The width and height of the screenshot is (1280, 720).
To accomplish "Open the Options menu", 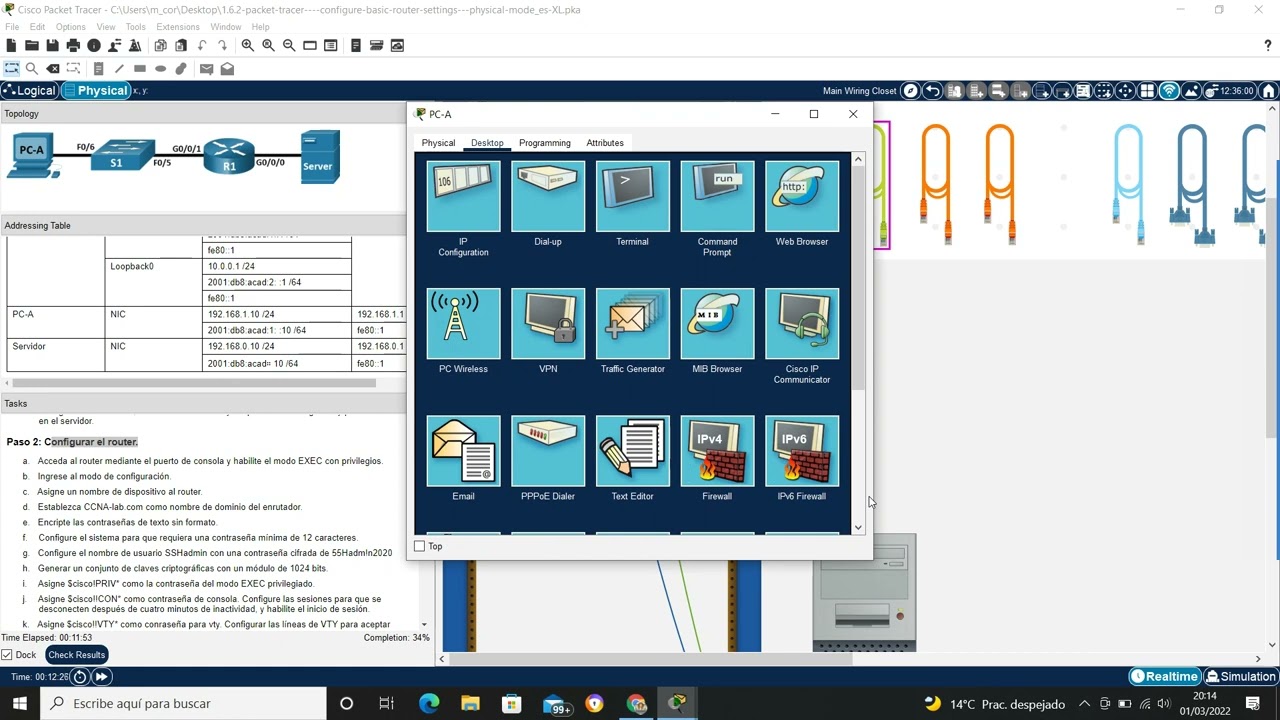I will click(x=70, y=27).
